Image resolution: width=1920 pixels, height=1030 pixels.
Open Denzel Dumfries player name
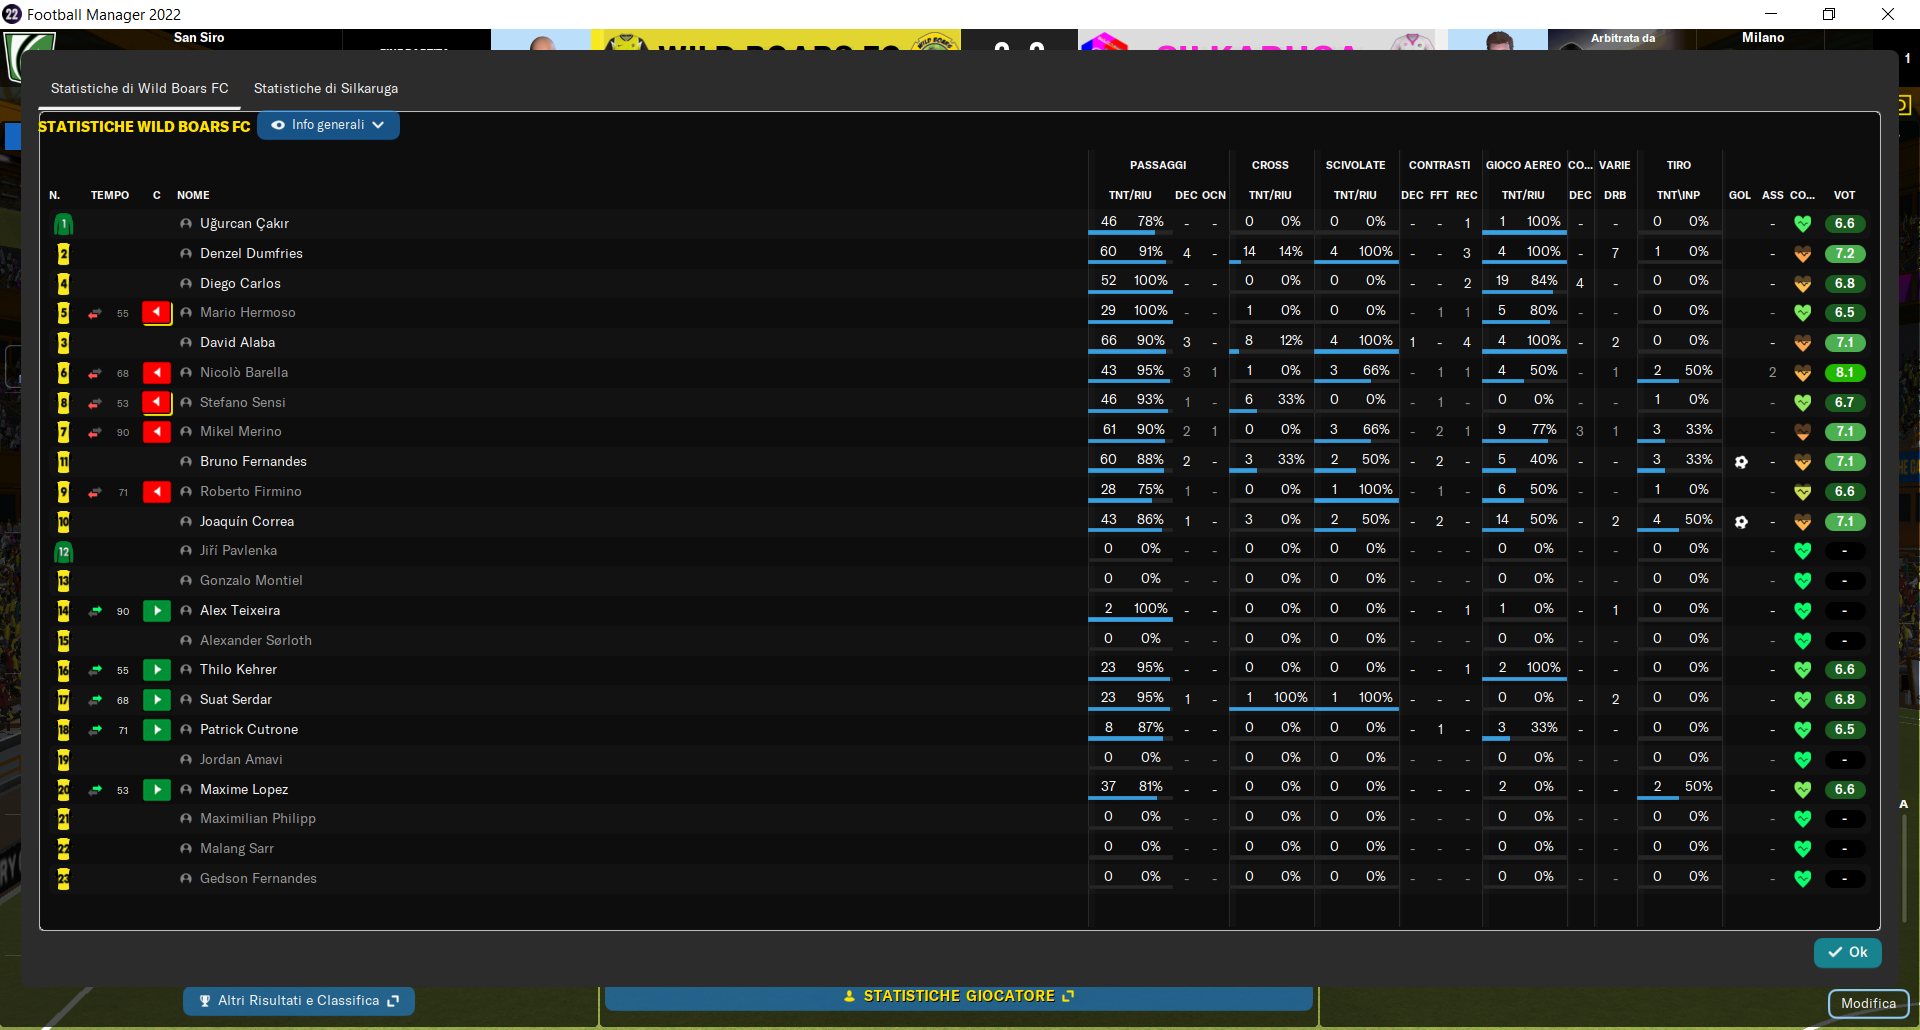point(251,254)
